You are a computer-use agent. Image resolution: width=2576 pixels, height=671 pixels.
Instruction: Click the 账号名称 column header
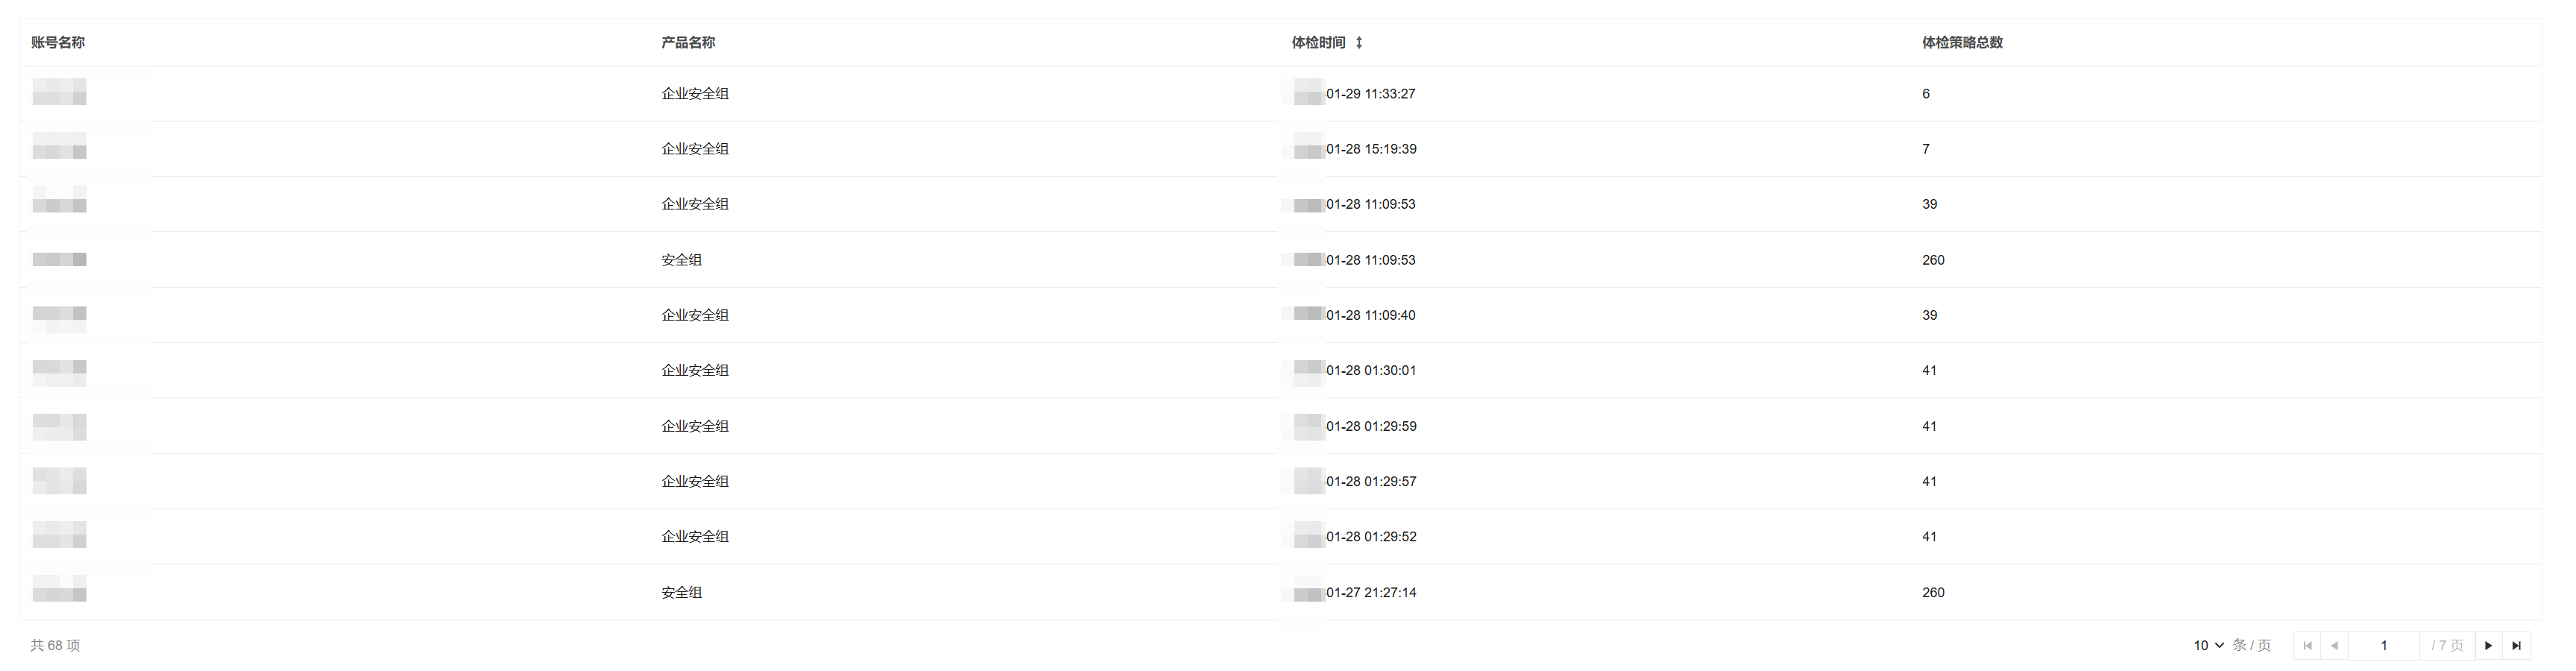(58, 43)
